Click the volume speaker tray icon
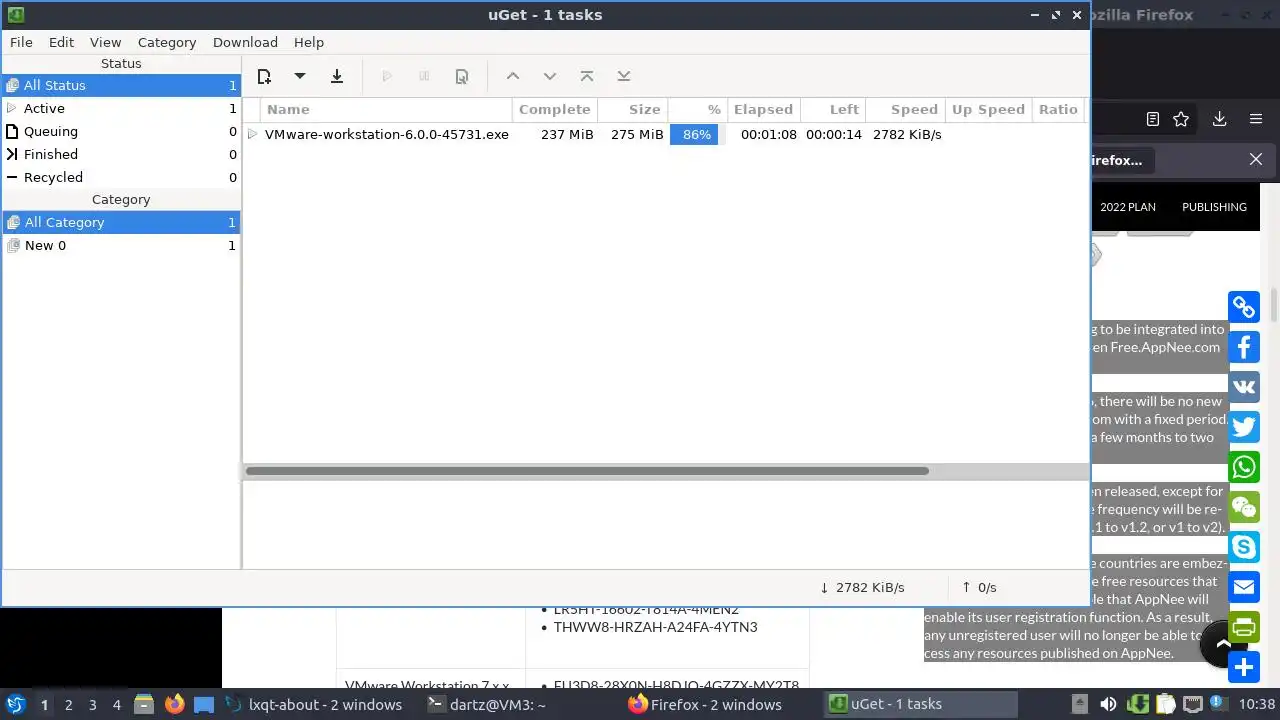Viewport: 1280px width, 720px height. coord(1108,704)
